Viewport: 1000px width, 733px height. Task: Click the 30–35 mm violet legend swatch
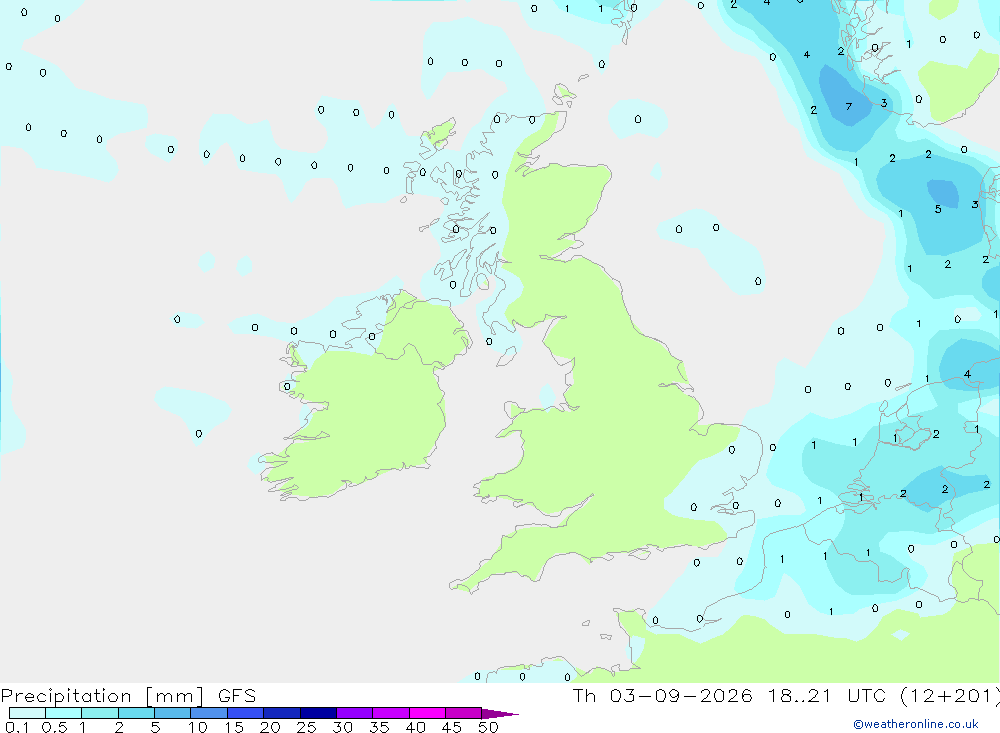[x=354, y=713]
